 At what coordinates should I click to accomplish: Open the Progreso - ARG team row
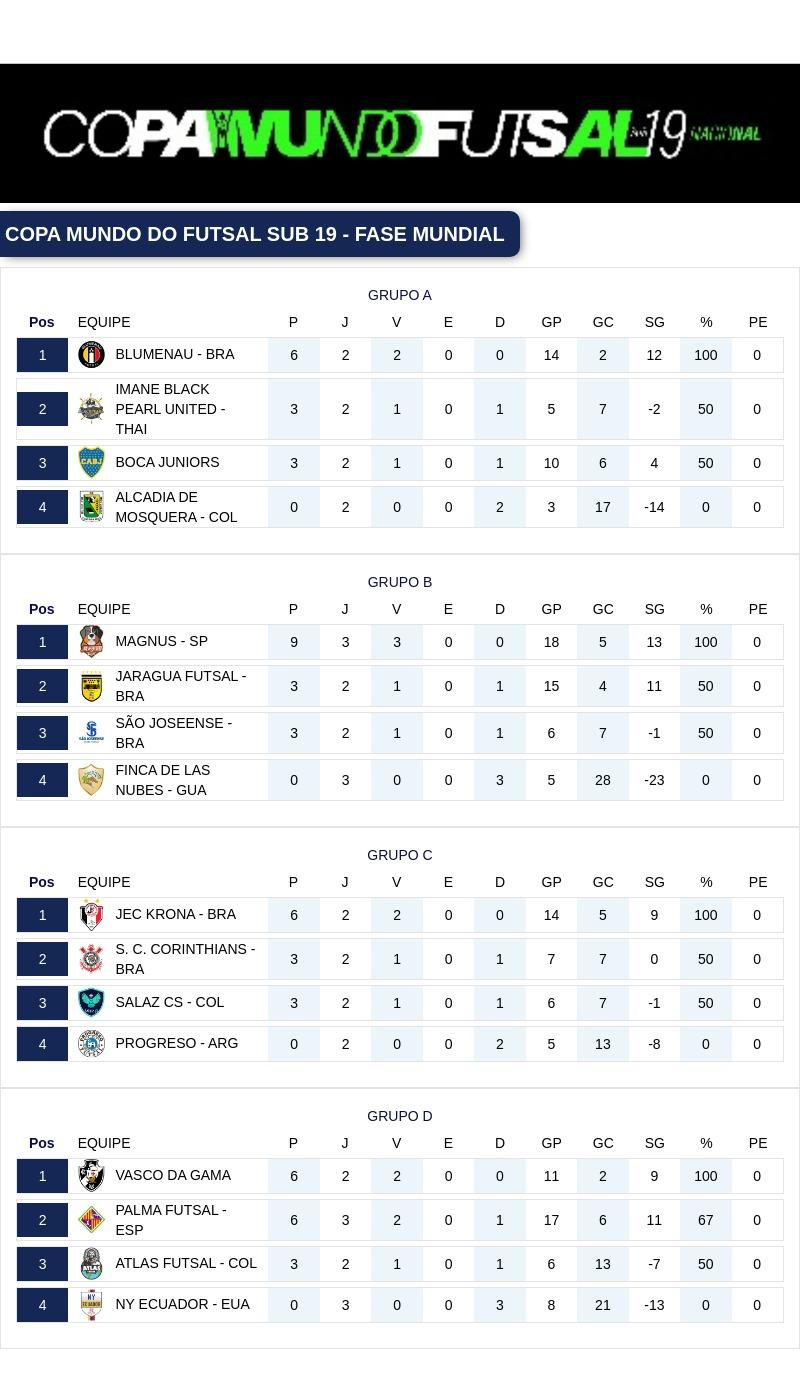177,1043
